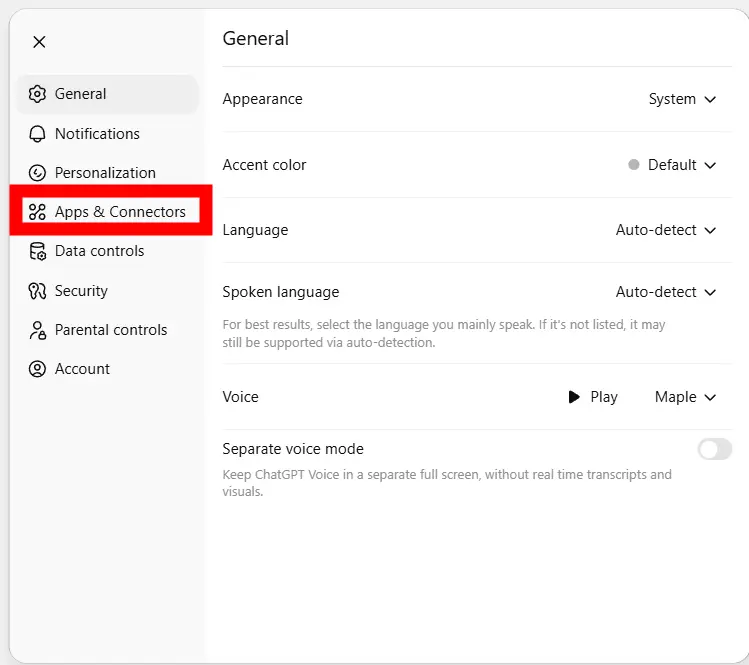Click the Account profile icon
This screenshot has width=749, height=665.
click(x=37, y=369)
